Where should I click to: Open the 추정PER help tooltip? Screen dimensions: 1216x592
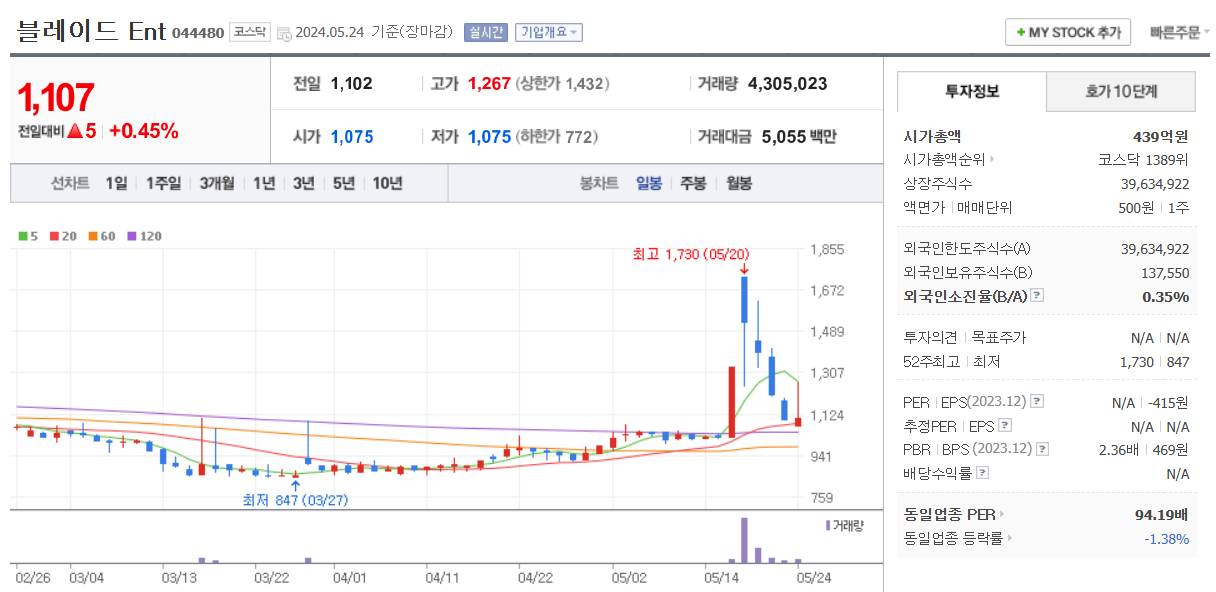click(1005, 423)
